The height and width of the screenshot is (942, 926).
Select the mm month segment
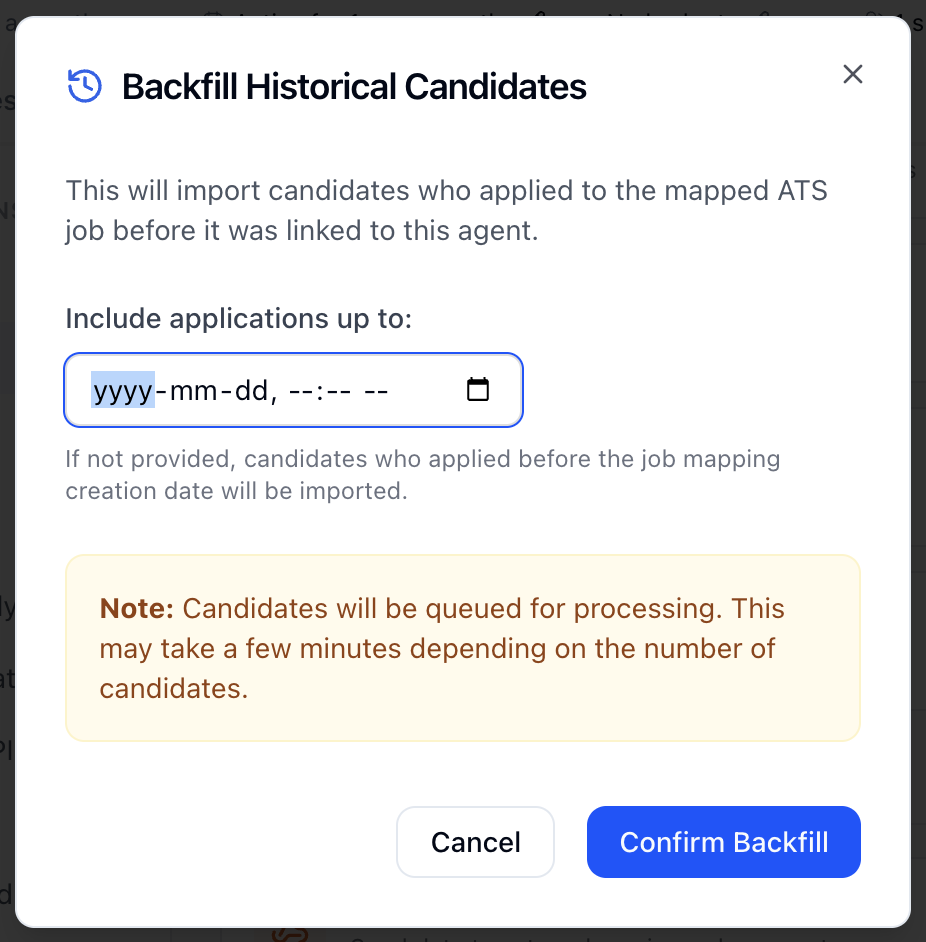click(191, 390)
